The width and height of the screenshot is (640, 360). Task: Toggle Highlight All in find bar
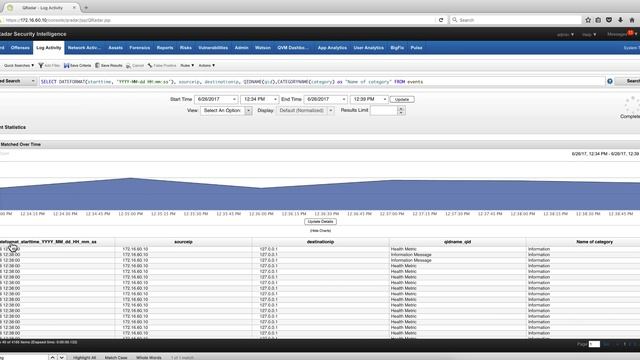(84, 358)
